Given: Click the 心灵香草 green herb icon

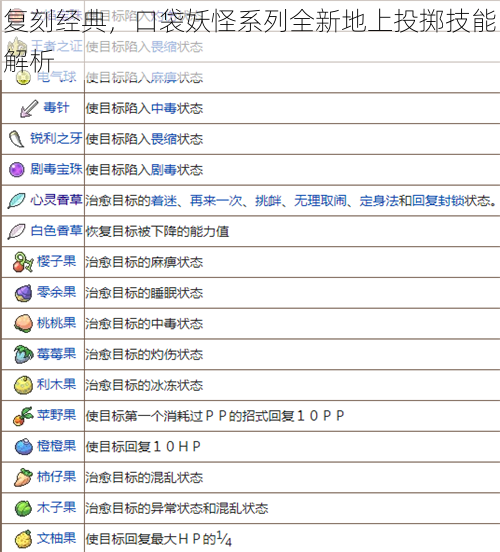Looking at the screenshot, I should pos(17,200).
